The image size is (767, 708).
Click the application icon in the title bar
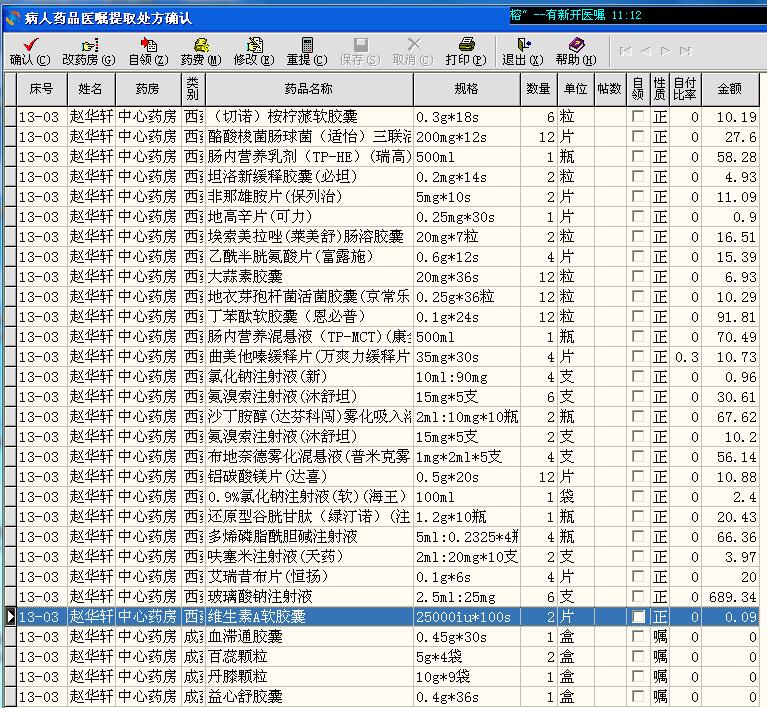point(12,18)
